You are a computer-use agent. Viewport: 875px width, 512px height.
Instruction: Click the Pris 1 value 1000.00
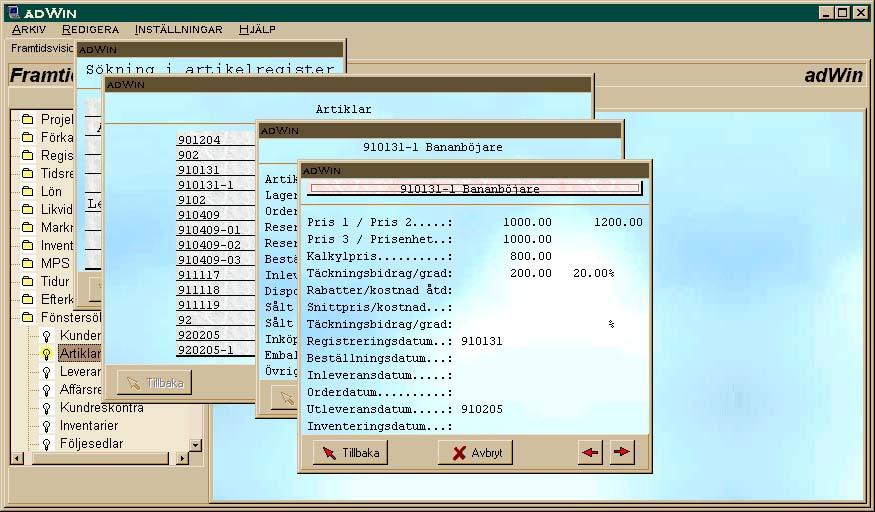pyautogui.click(x=527, y=222)
